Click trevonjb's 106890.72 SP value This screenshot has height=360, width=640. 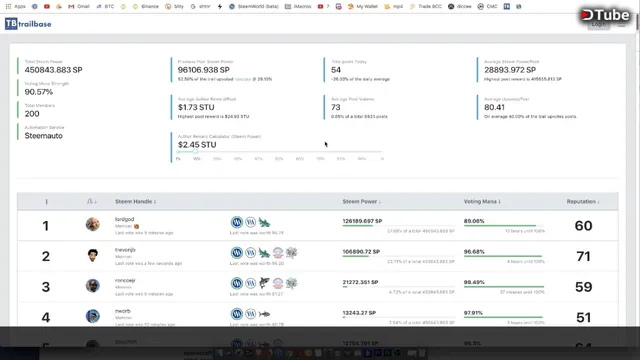[361, 251]
